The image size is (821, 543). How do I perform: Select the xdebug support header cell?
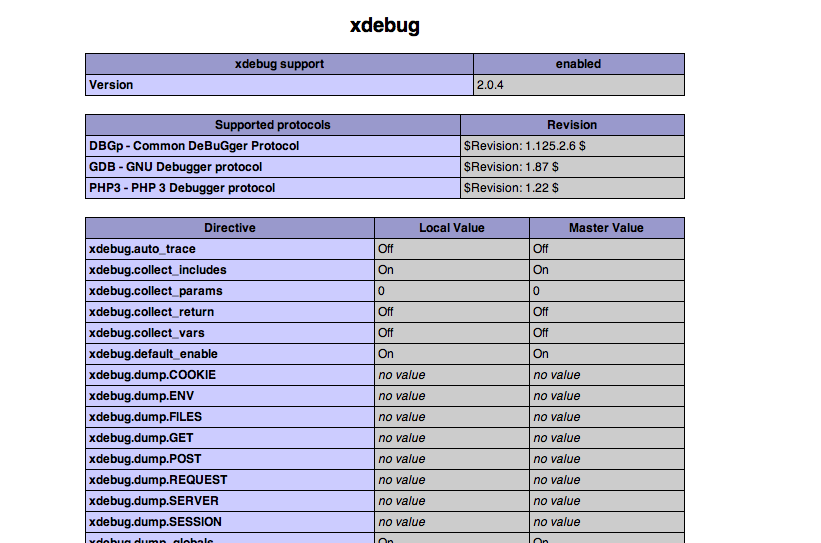click(x=280, y=64)
